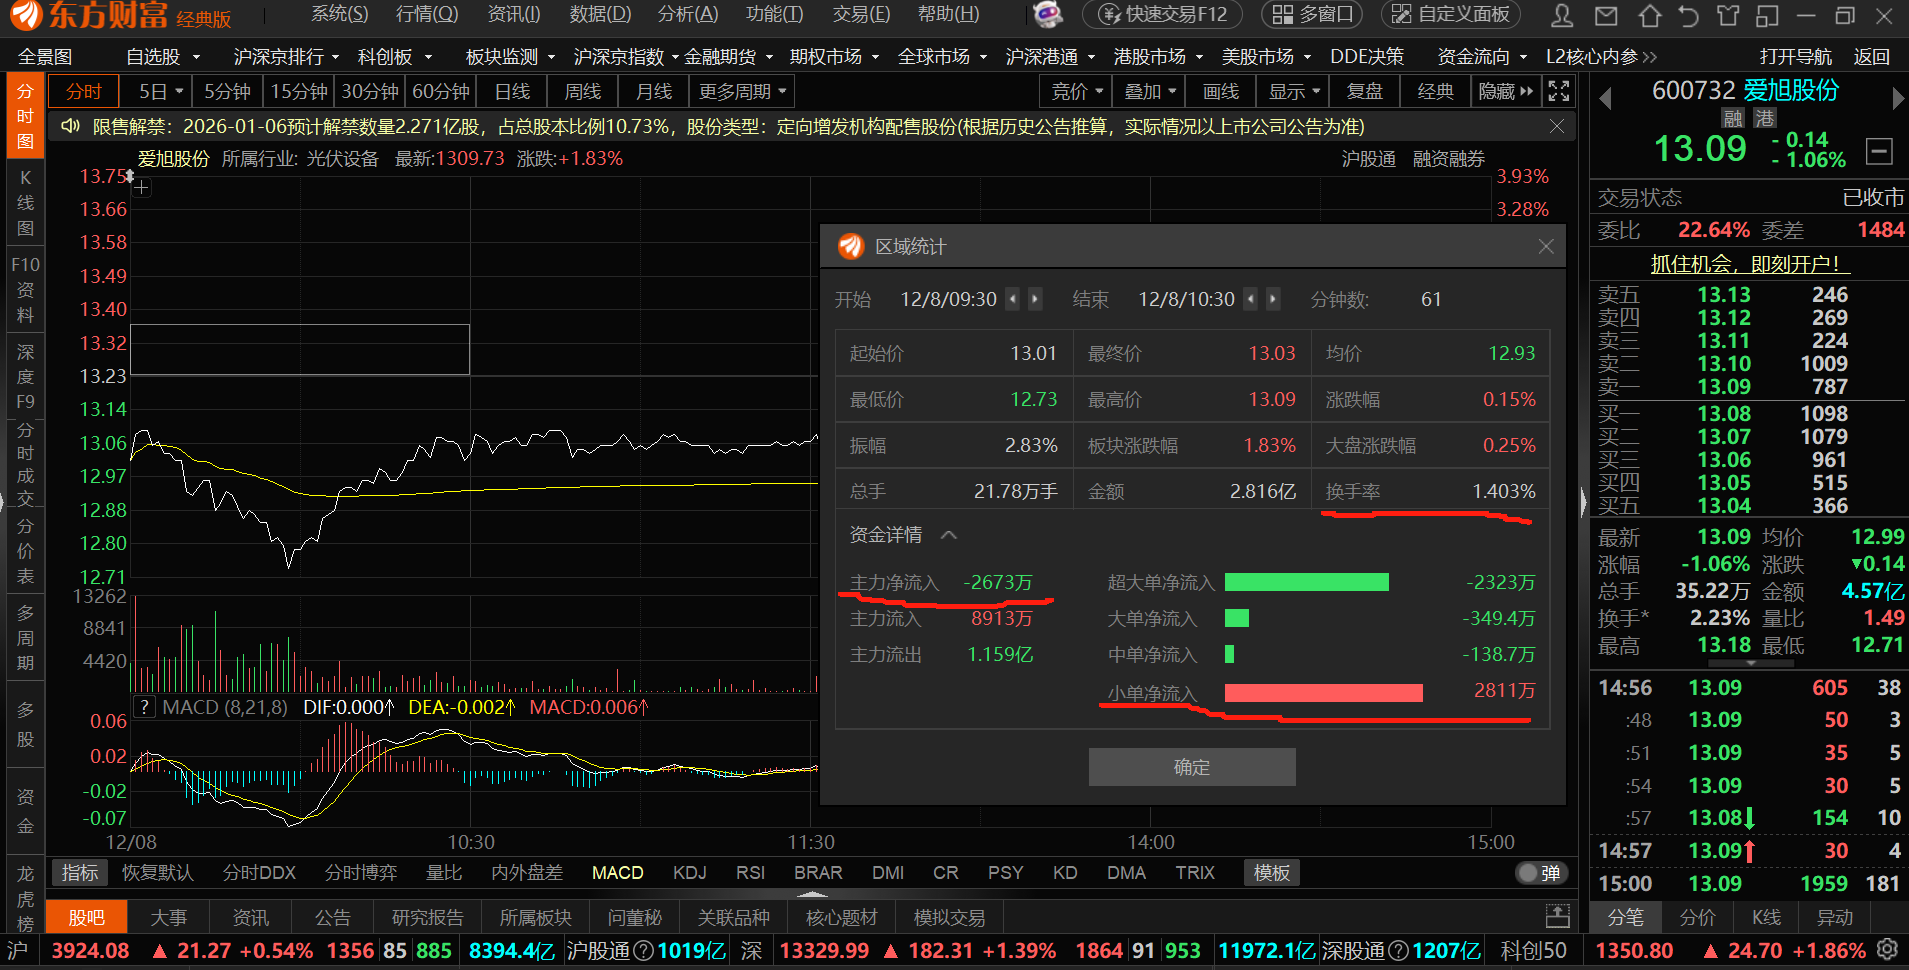This screenshot has height=970, width=1909.
Task: Step start time forward arrow
Action: click(x=1035, y=299)
